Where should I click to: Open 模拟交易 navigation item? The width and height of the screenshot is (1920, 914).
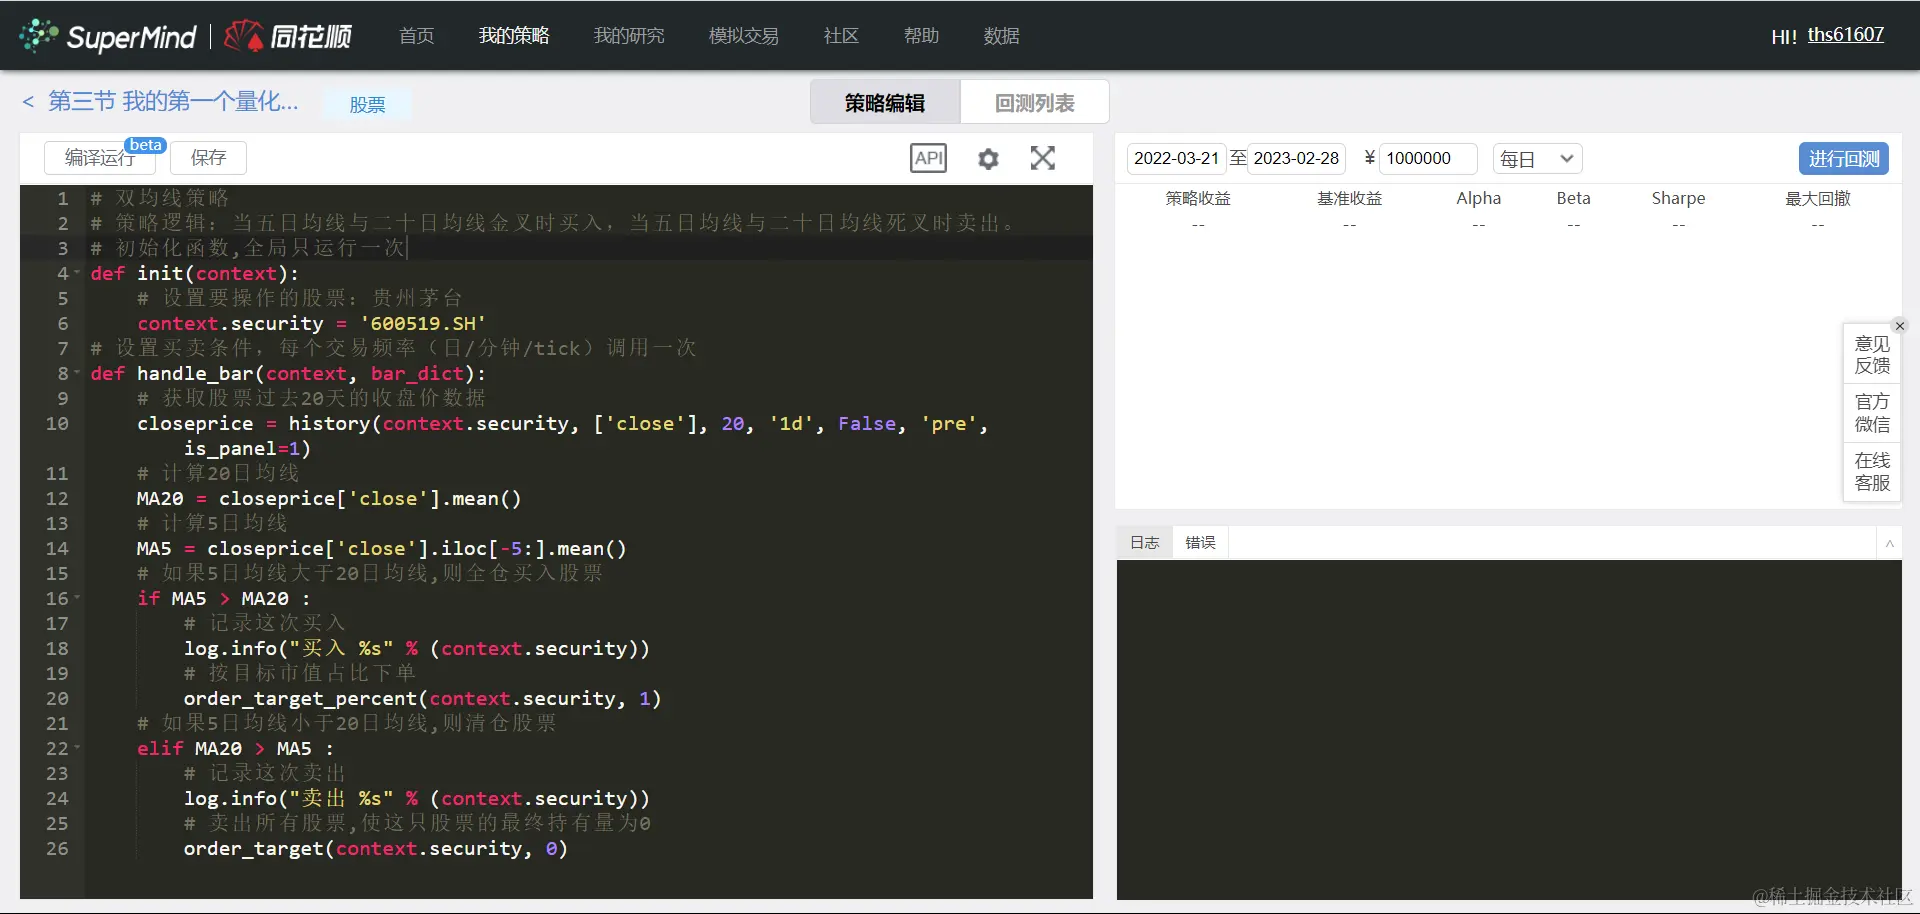point(744,36)
